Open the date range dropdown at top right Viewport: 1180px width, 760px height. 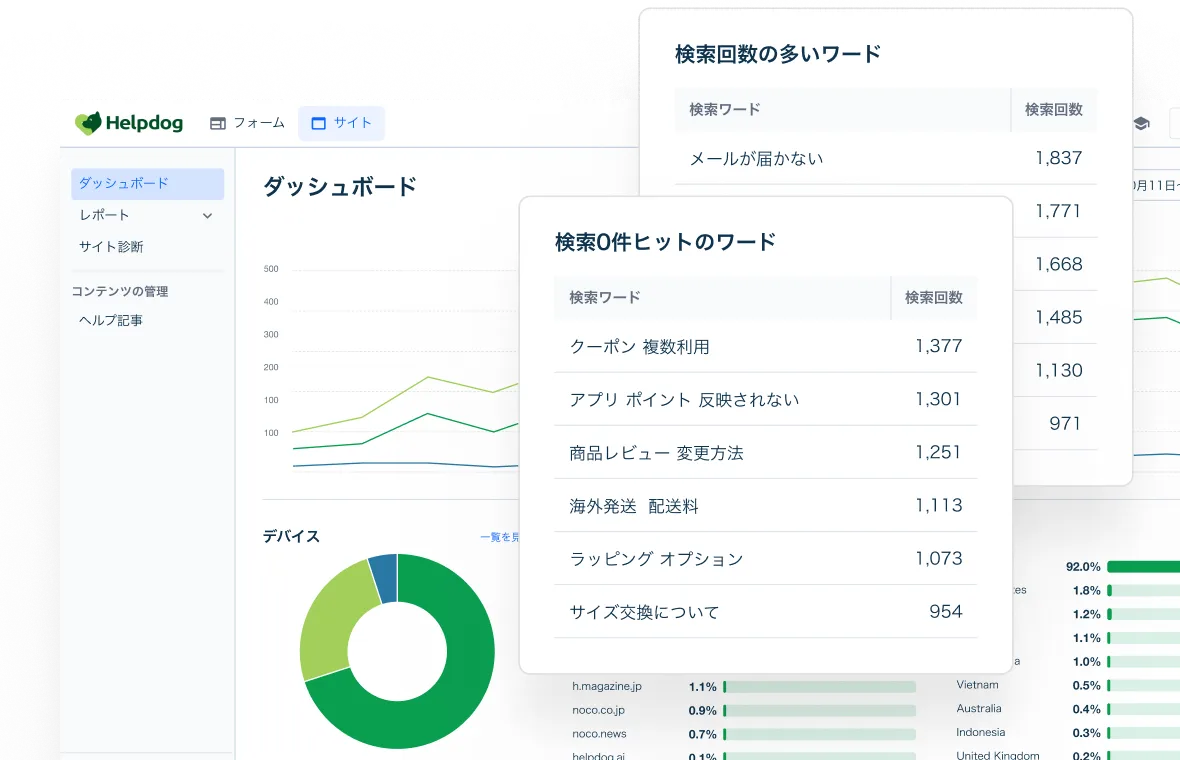1155,185
